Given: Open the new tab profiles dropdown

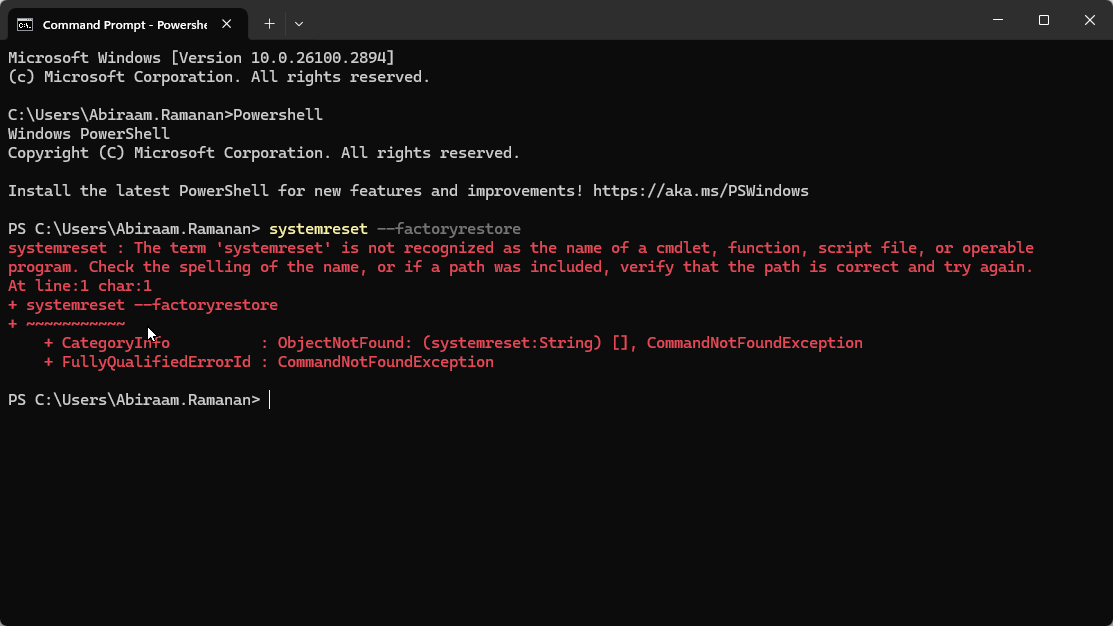Looking at the screenshot, I should pos(299,24).
